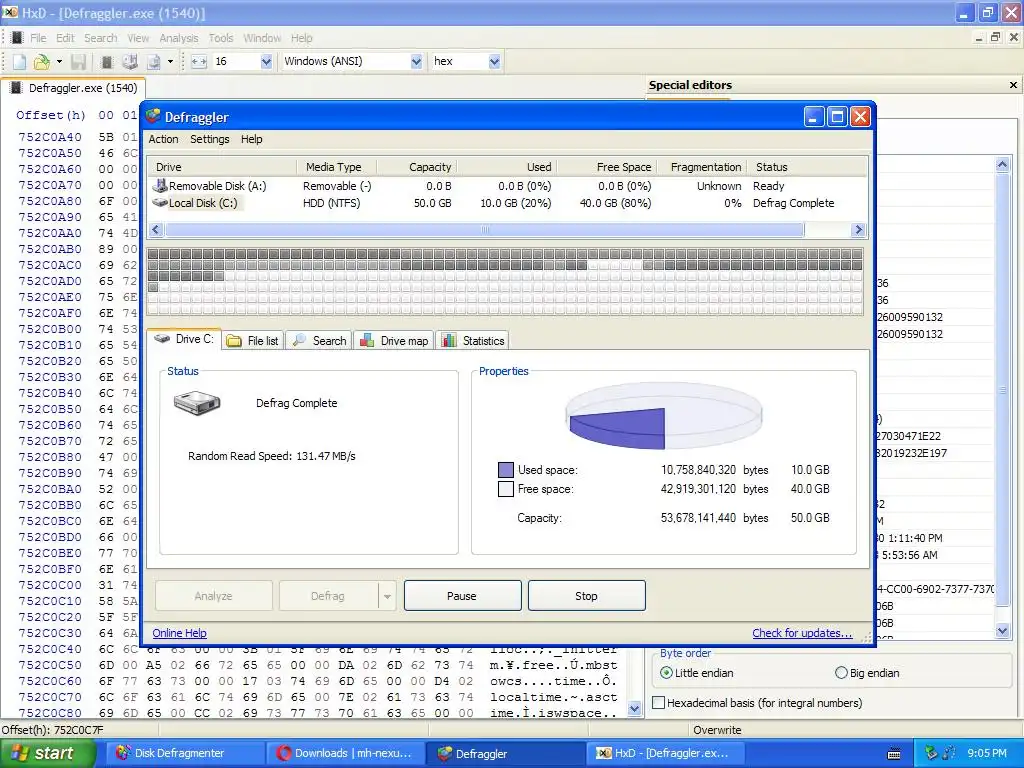1024x768 pixels.
Task: Open the HxD Analysis menu
Action: [x=179, y=38]
